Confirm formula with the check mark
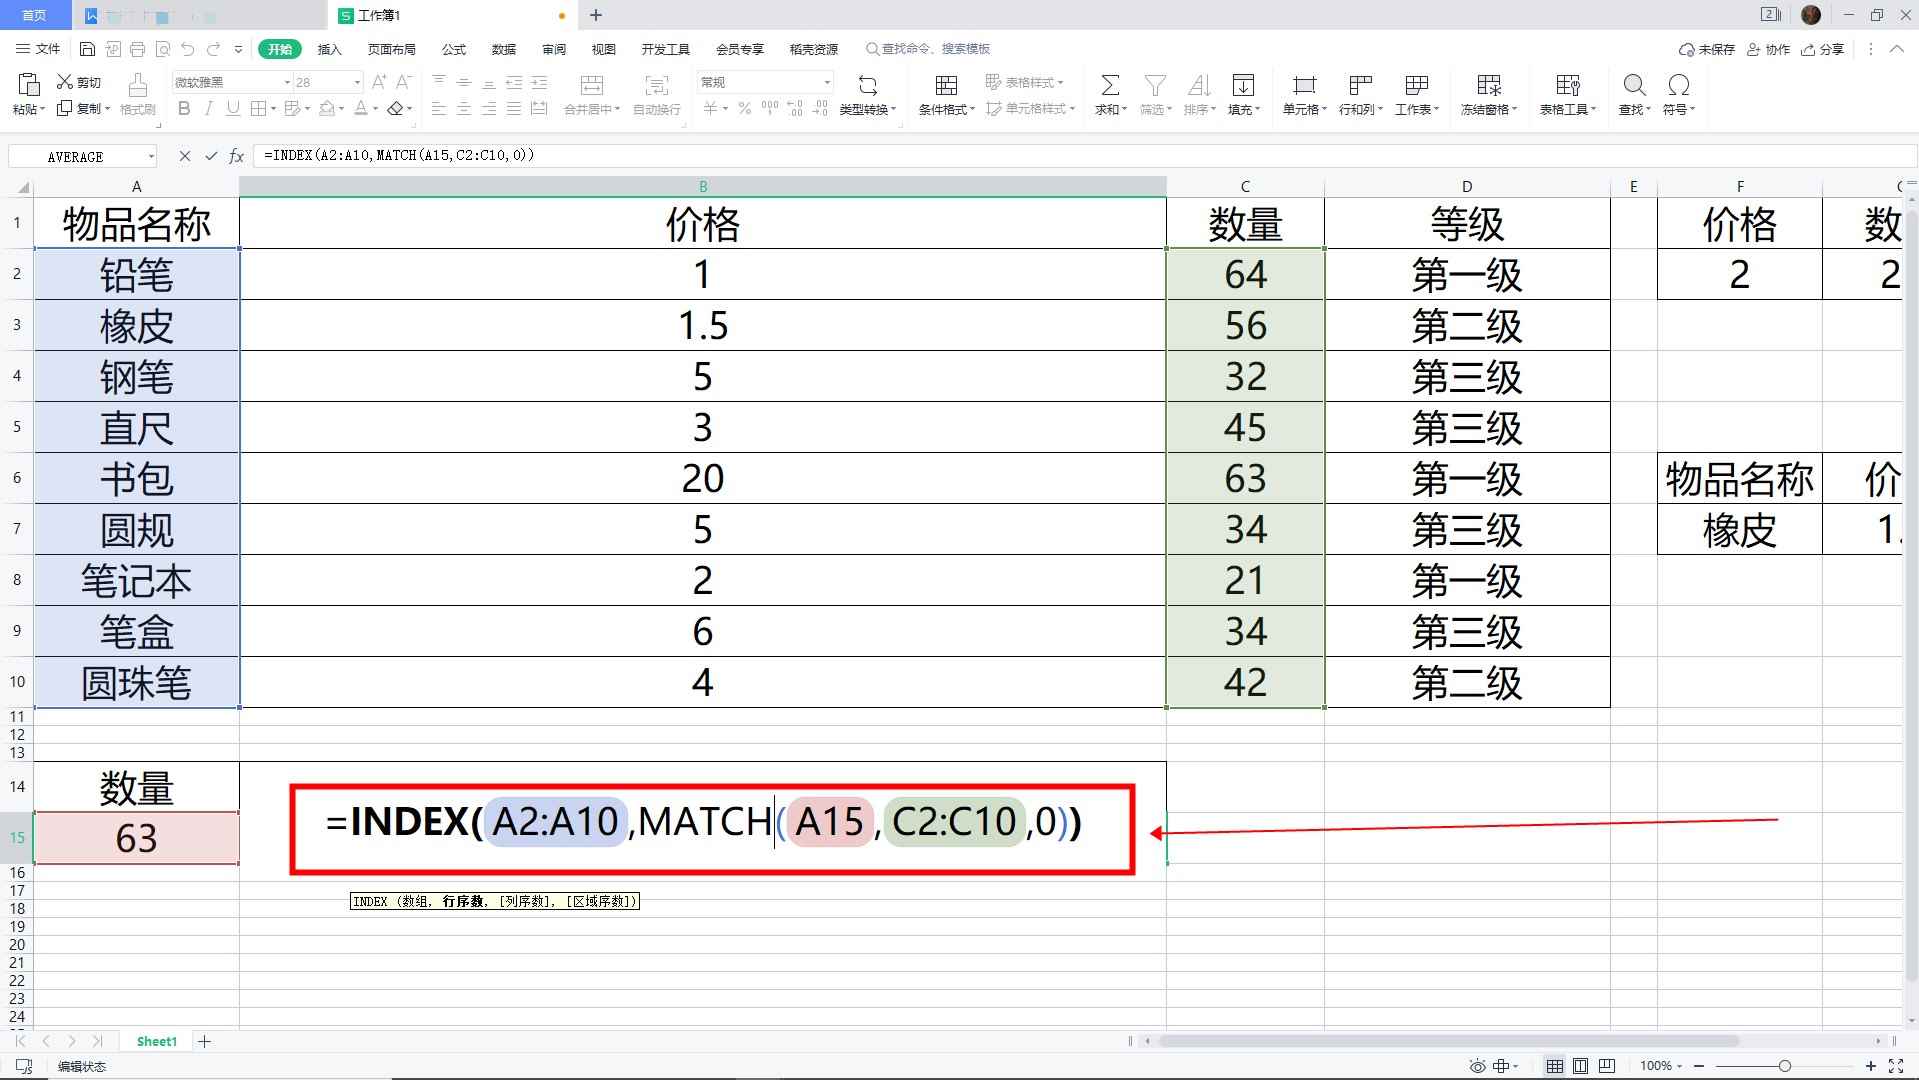1919x1080 pixels. click(210, 156)
